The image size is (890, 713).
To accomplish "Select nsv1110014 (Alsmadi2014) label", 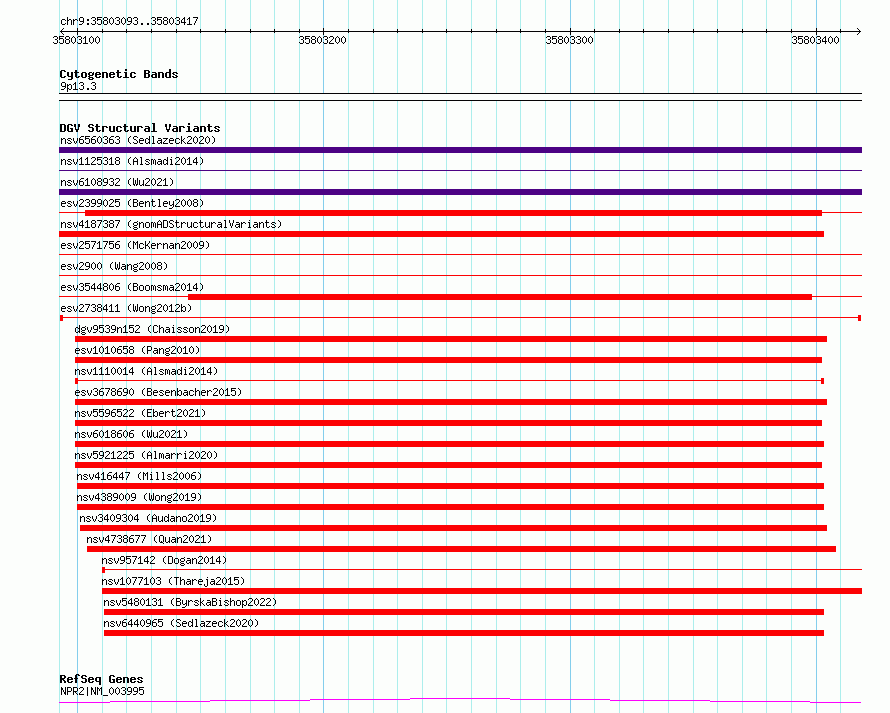I will pos(146,371).
